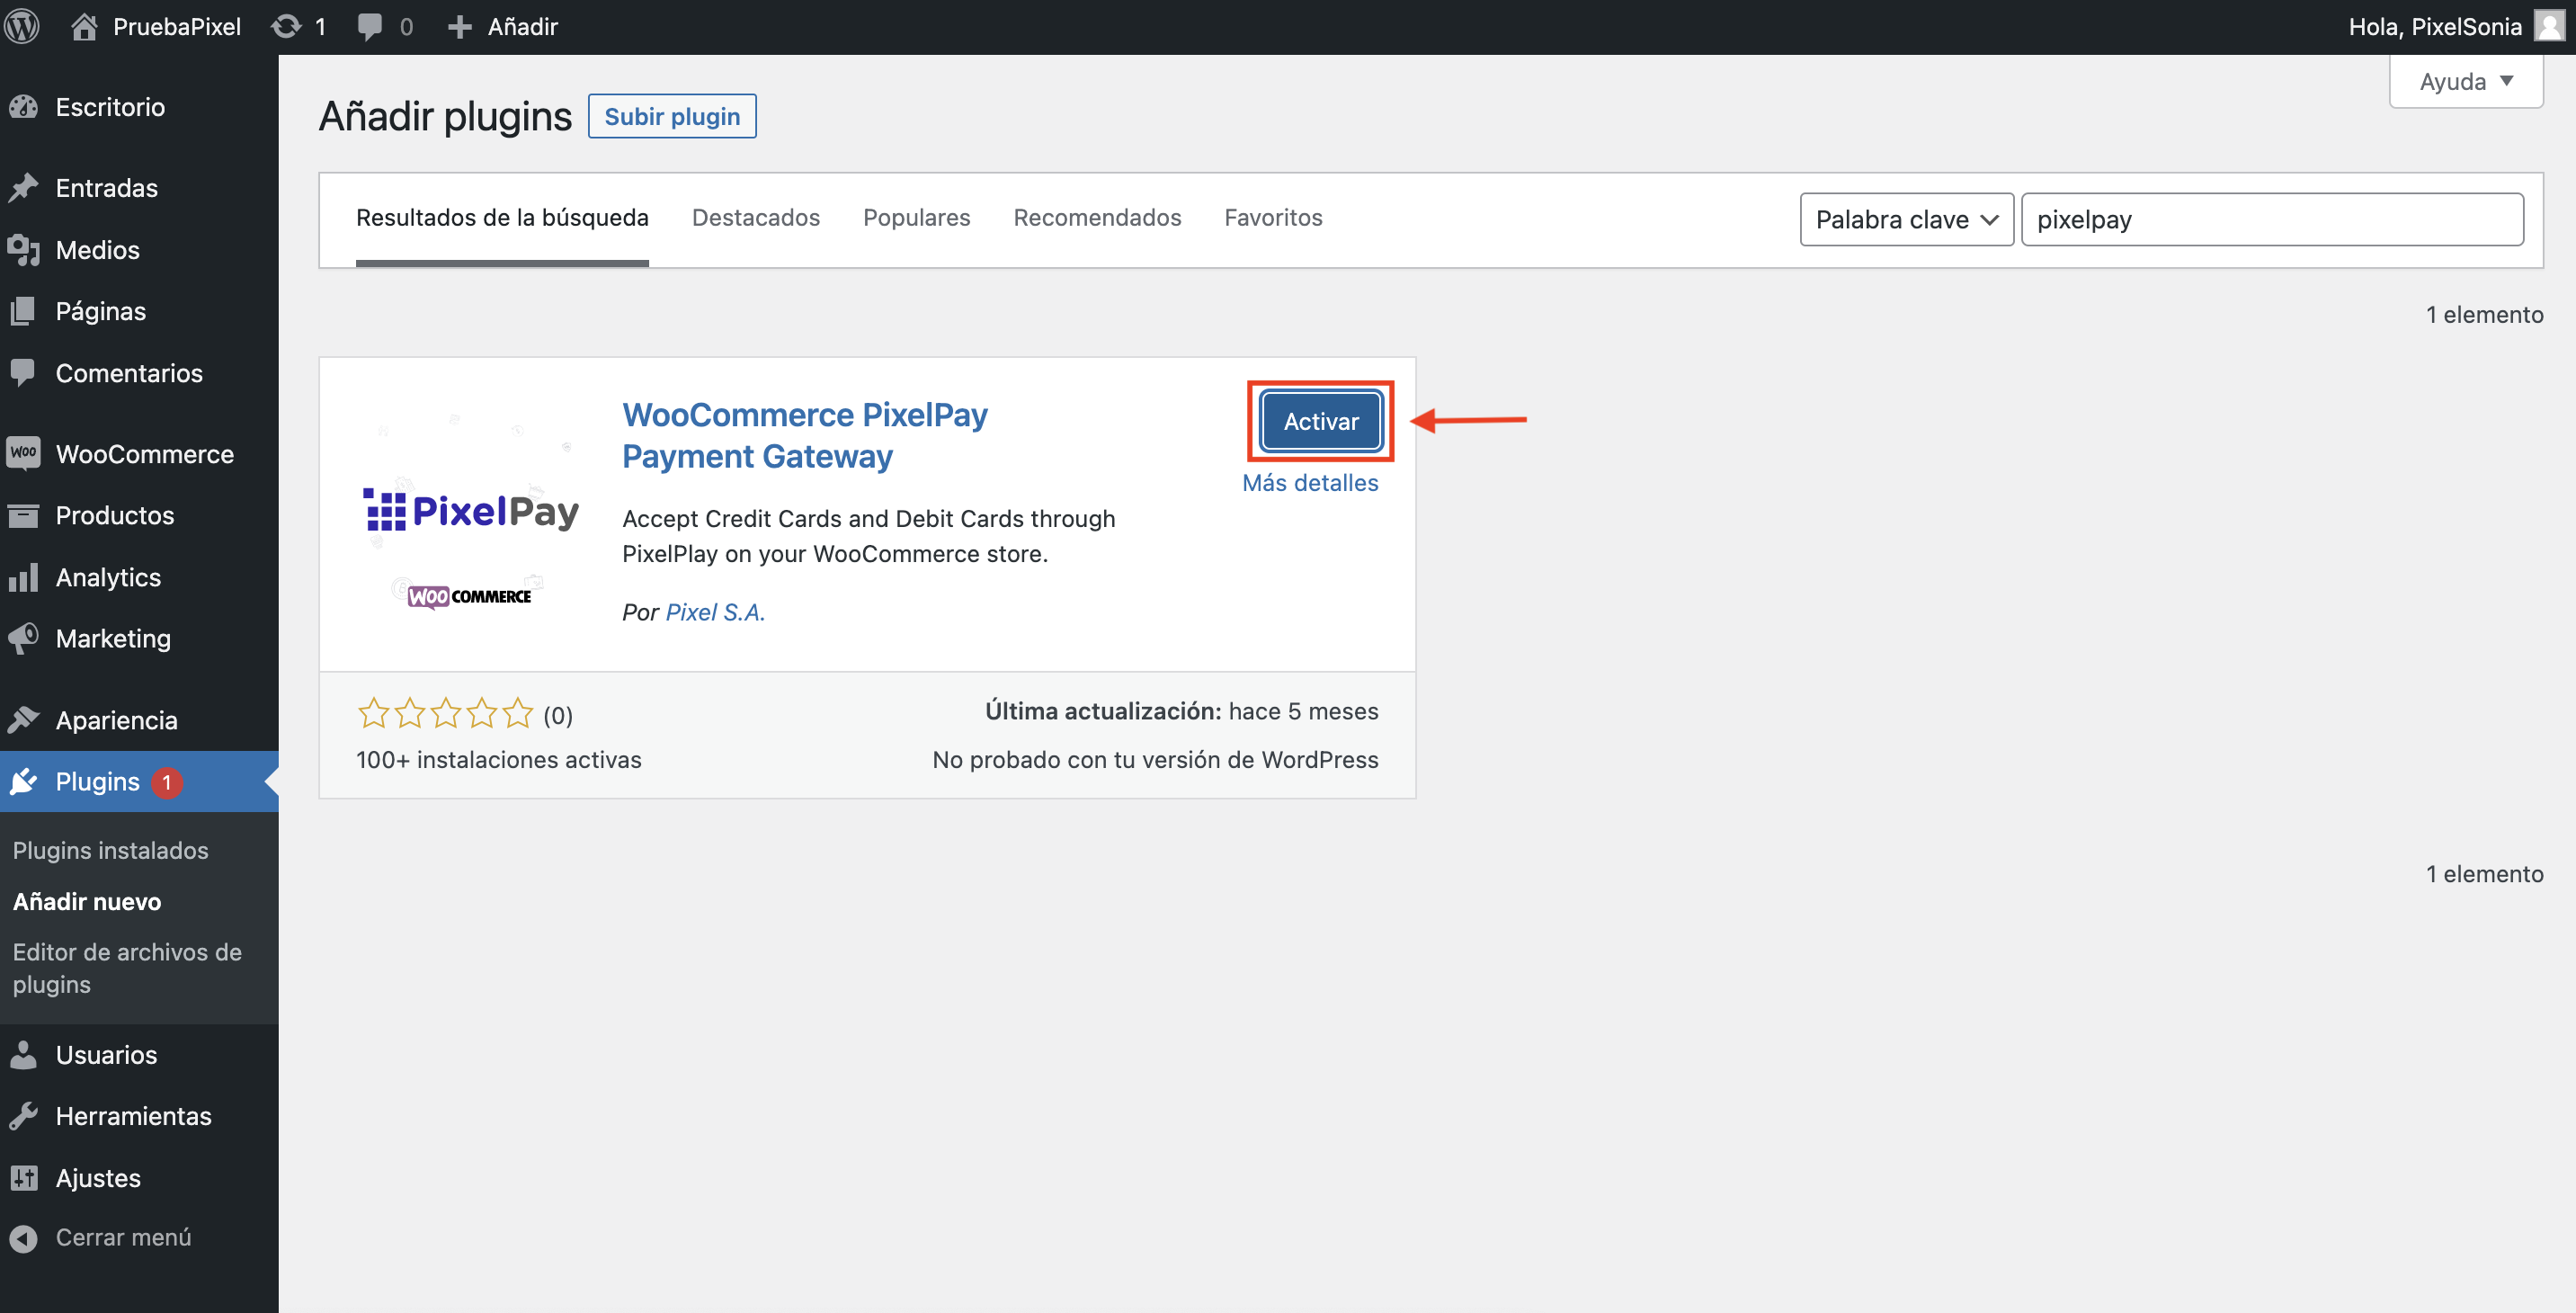Click the five-star rating of the plugin
Screen dimensions: 2576x1313
point(445,713)
